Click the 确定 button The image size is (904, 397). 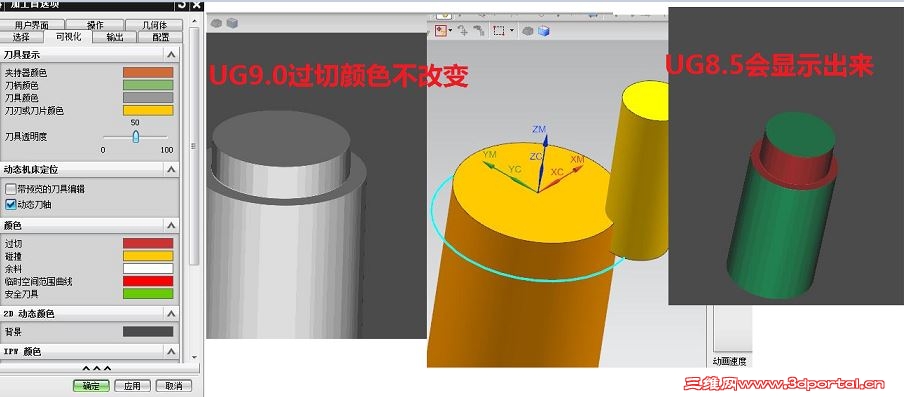[x=91, y=385]
